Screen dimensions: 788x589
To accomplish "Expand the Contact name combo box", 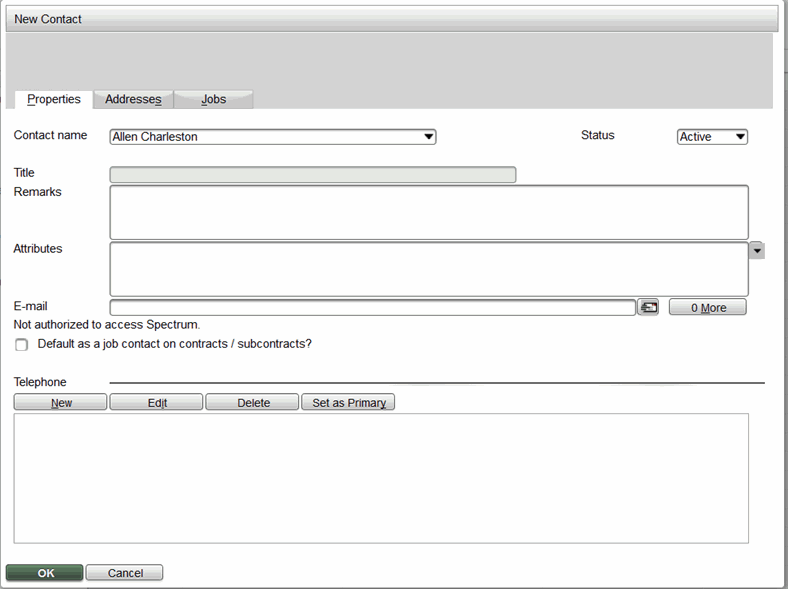I will 428,137.
